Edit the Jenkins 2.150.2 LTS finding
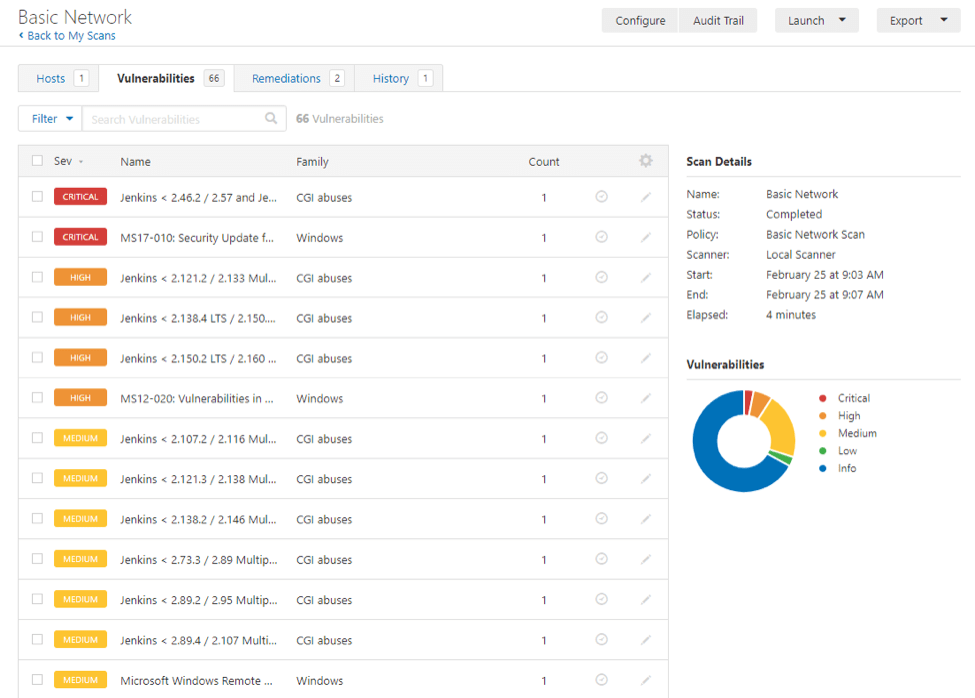 [x=646, y=357]
